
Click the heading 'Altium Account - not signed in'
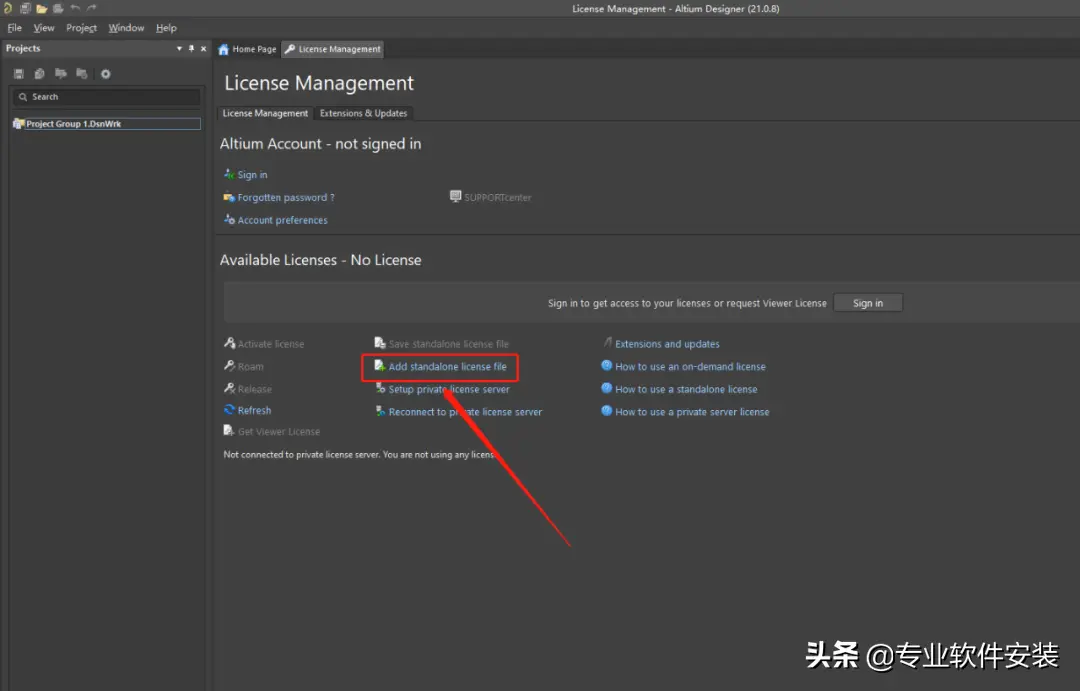[320, 144]
